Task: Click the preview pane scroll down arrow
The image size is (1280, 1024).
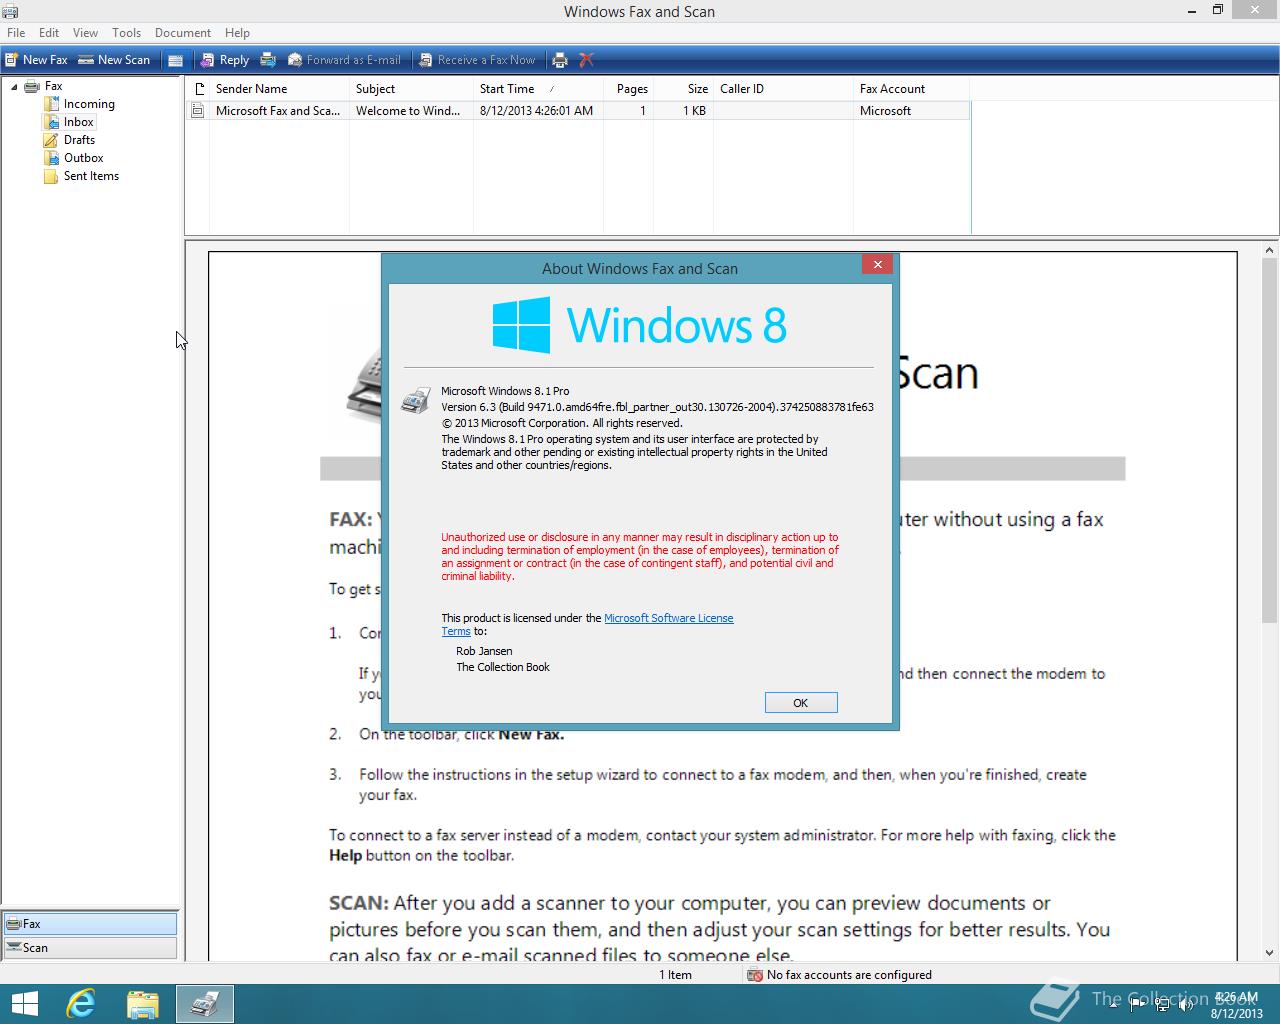Action: (1270, 954)
